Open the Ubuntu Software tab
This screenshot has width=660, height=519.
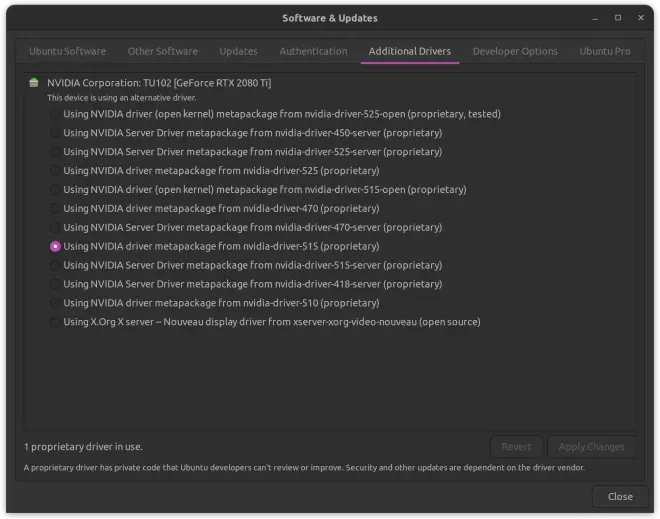point(67,51)
